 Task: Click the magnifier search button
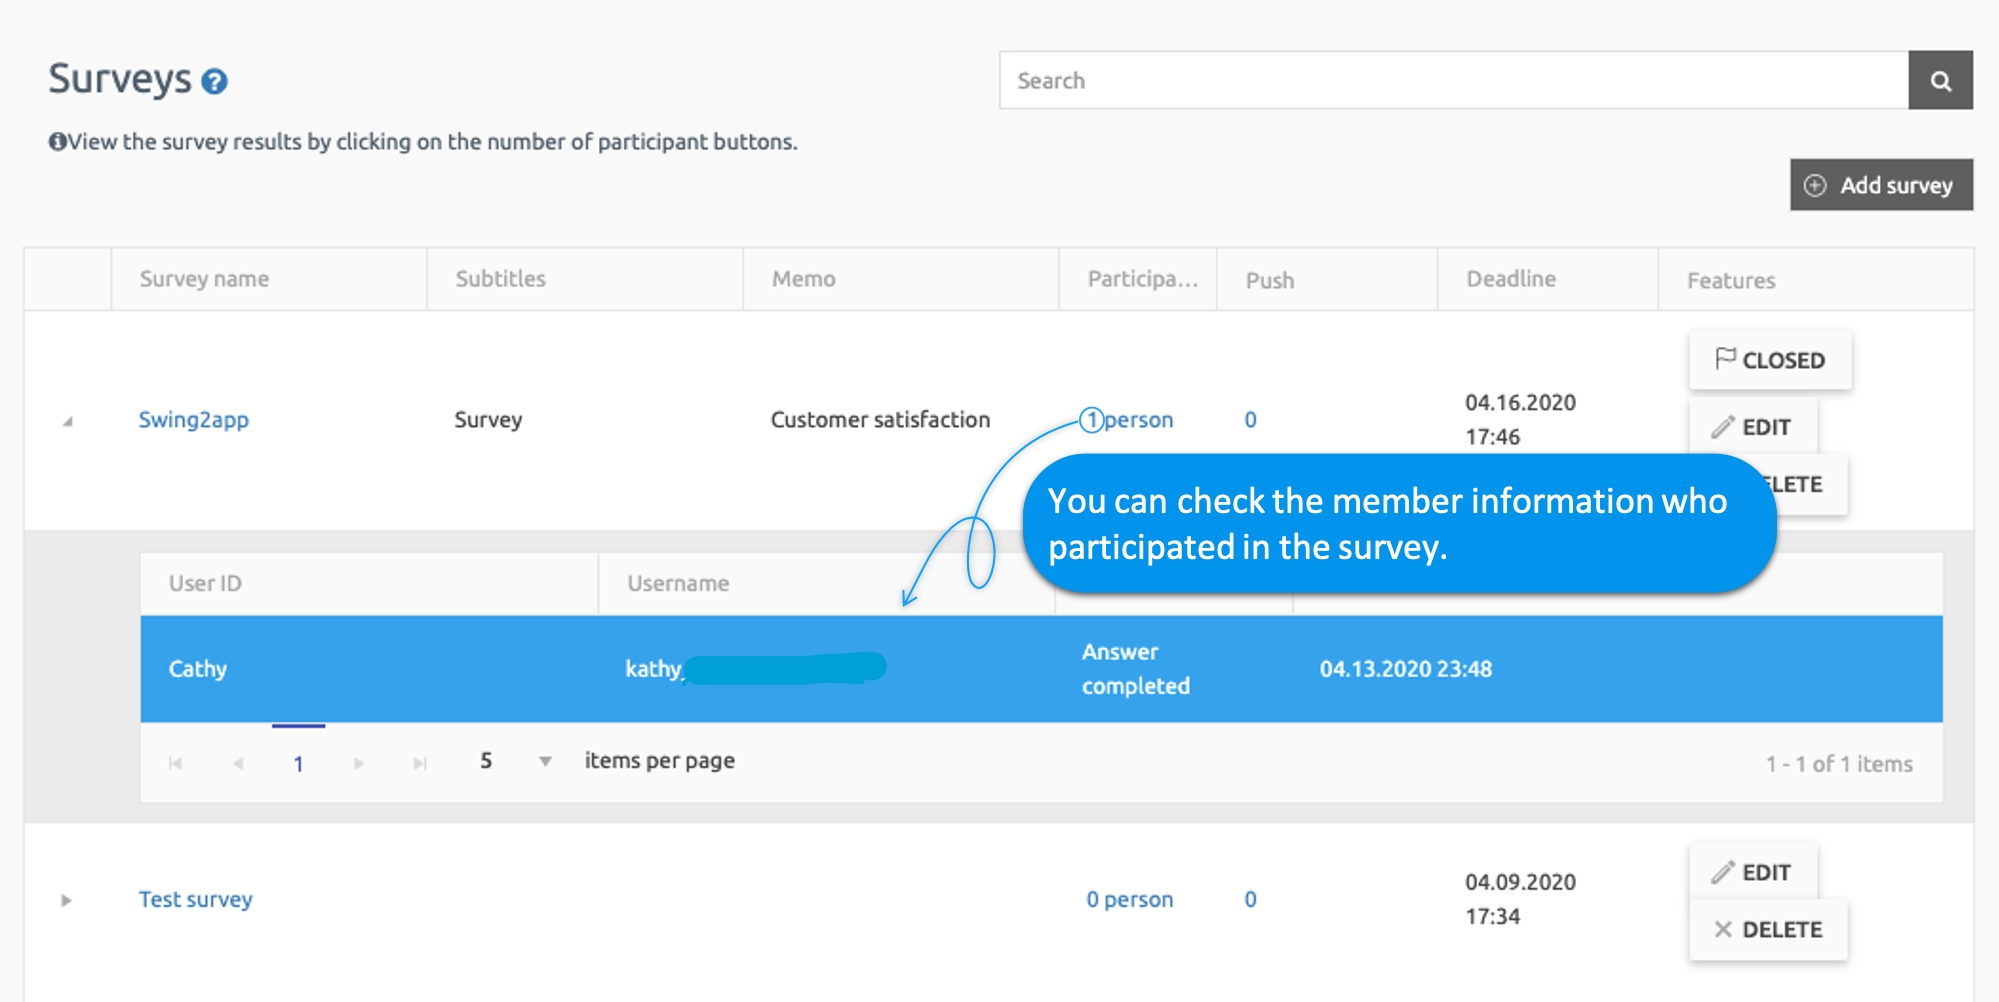pyautogui.click(x=1940, y=80)
